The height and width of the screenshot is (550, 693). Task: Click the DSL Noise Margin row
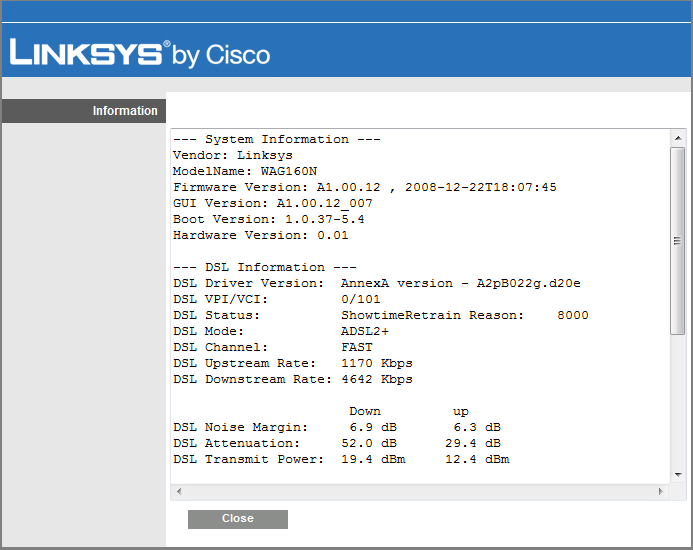click(x=337, y=427)
